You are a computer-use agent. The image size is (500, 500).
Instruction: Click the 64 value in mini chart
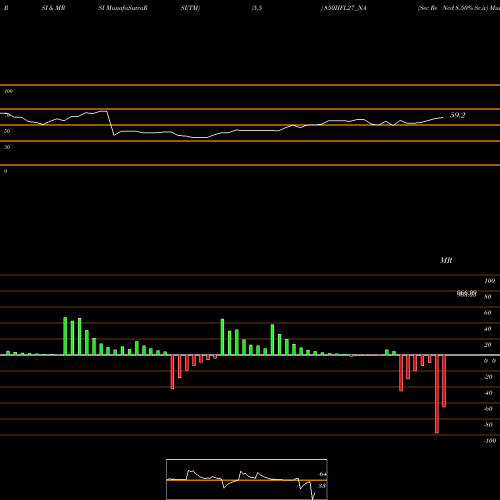click(322, 474)
